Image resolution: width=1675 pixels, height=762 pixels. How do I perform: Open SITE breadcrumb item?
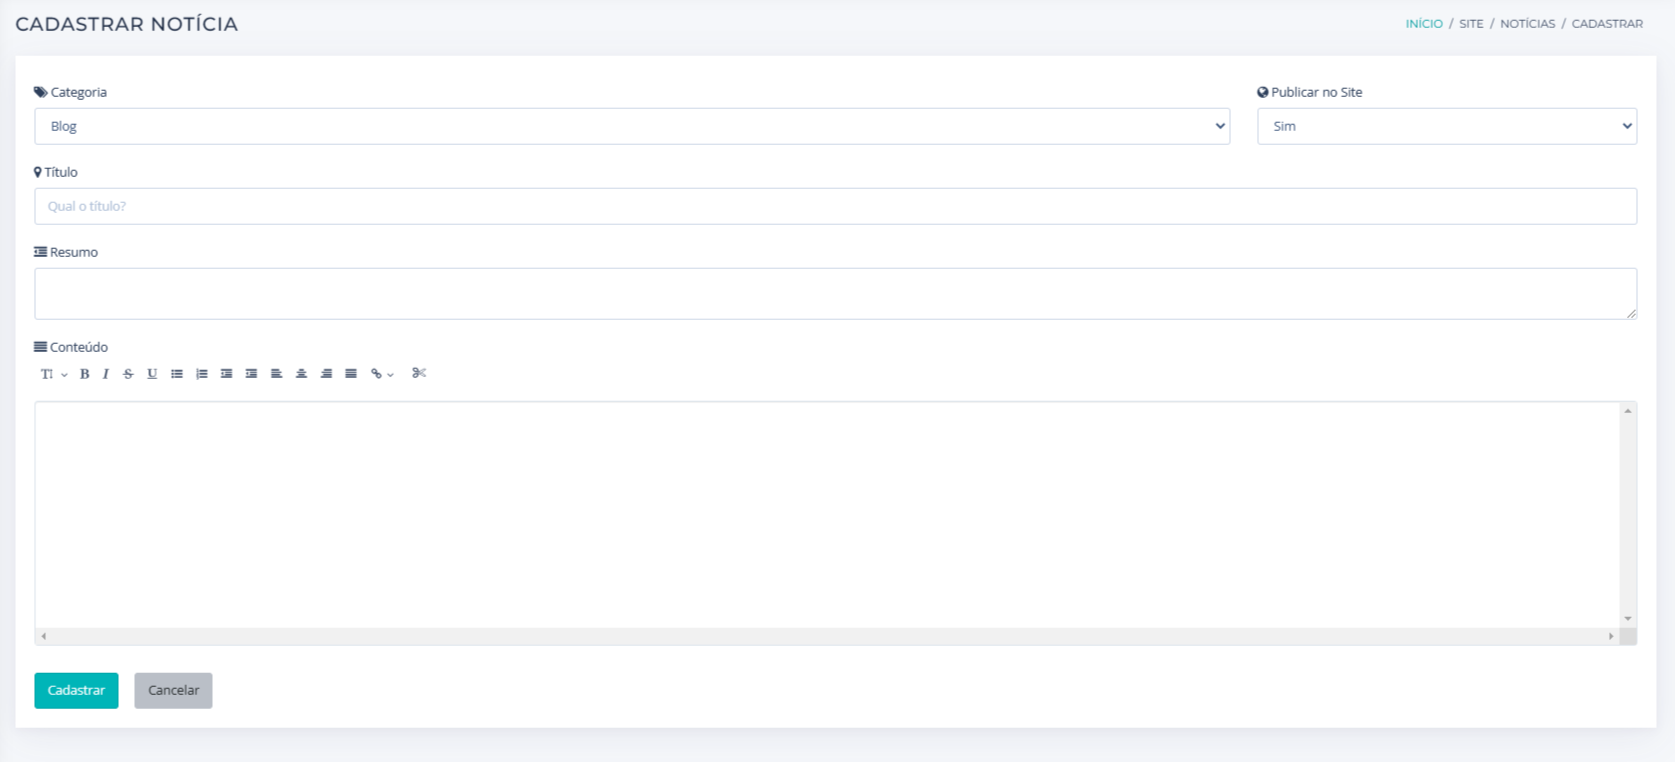click(x=1471, y=24)
